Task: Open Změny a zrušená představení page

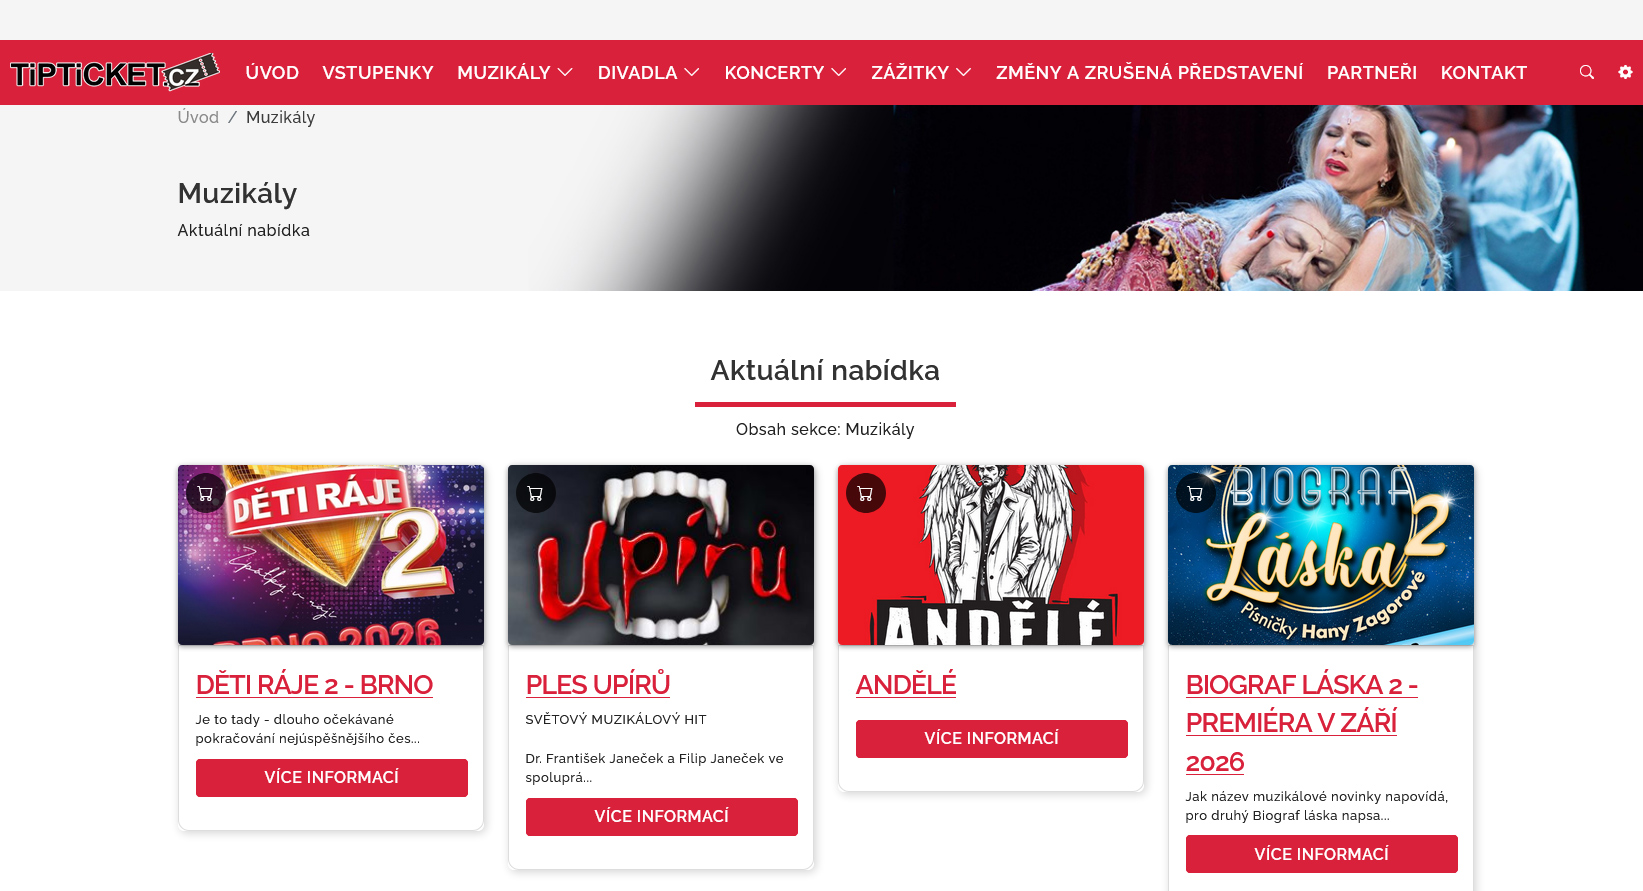Action: click(1149, 72)
